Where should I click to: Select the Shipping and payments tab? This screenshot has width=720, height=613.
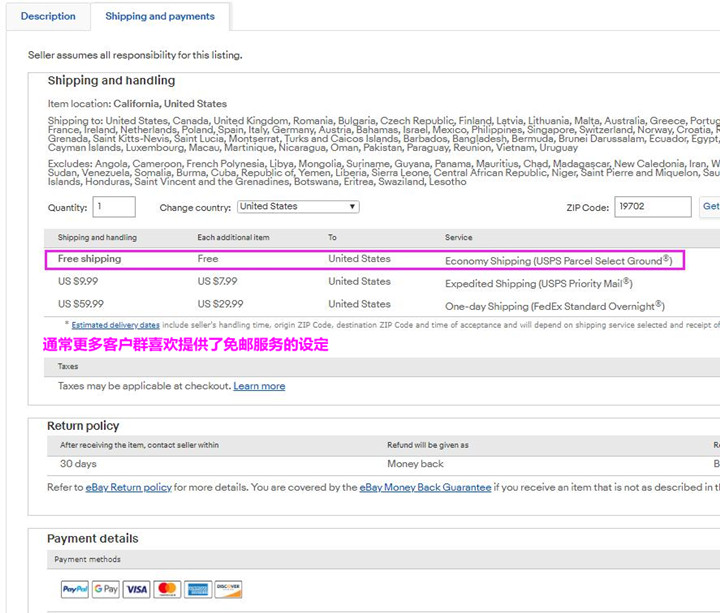tap(160, 16)
